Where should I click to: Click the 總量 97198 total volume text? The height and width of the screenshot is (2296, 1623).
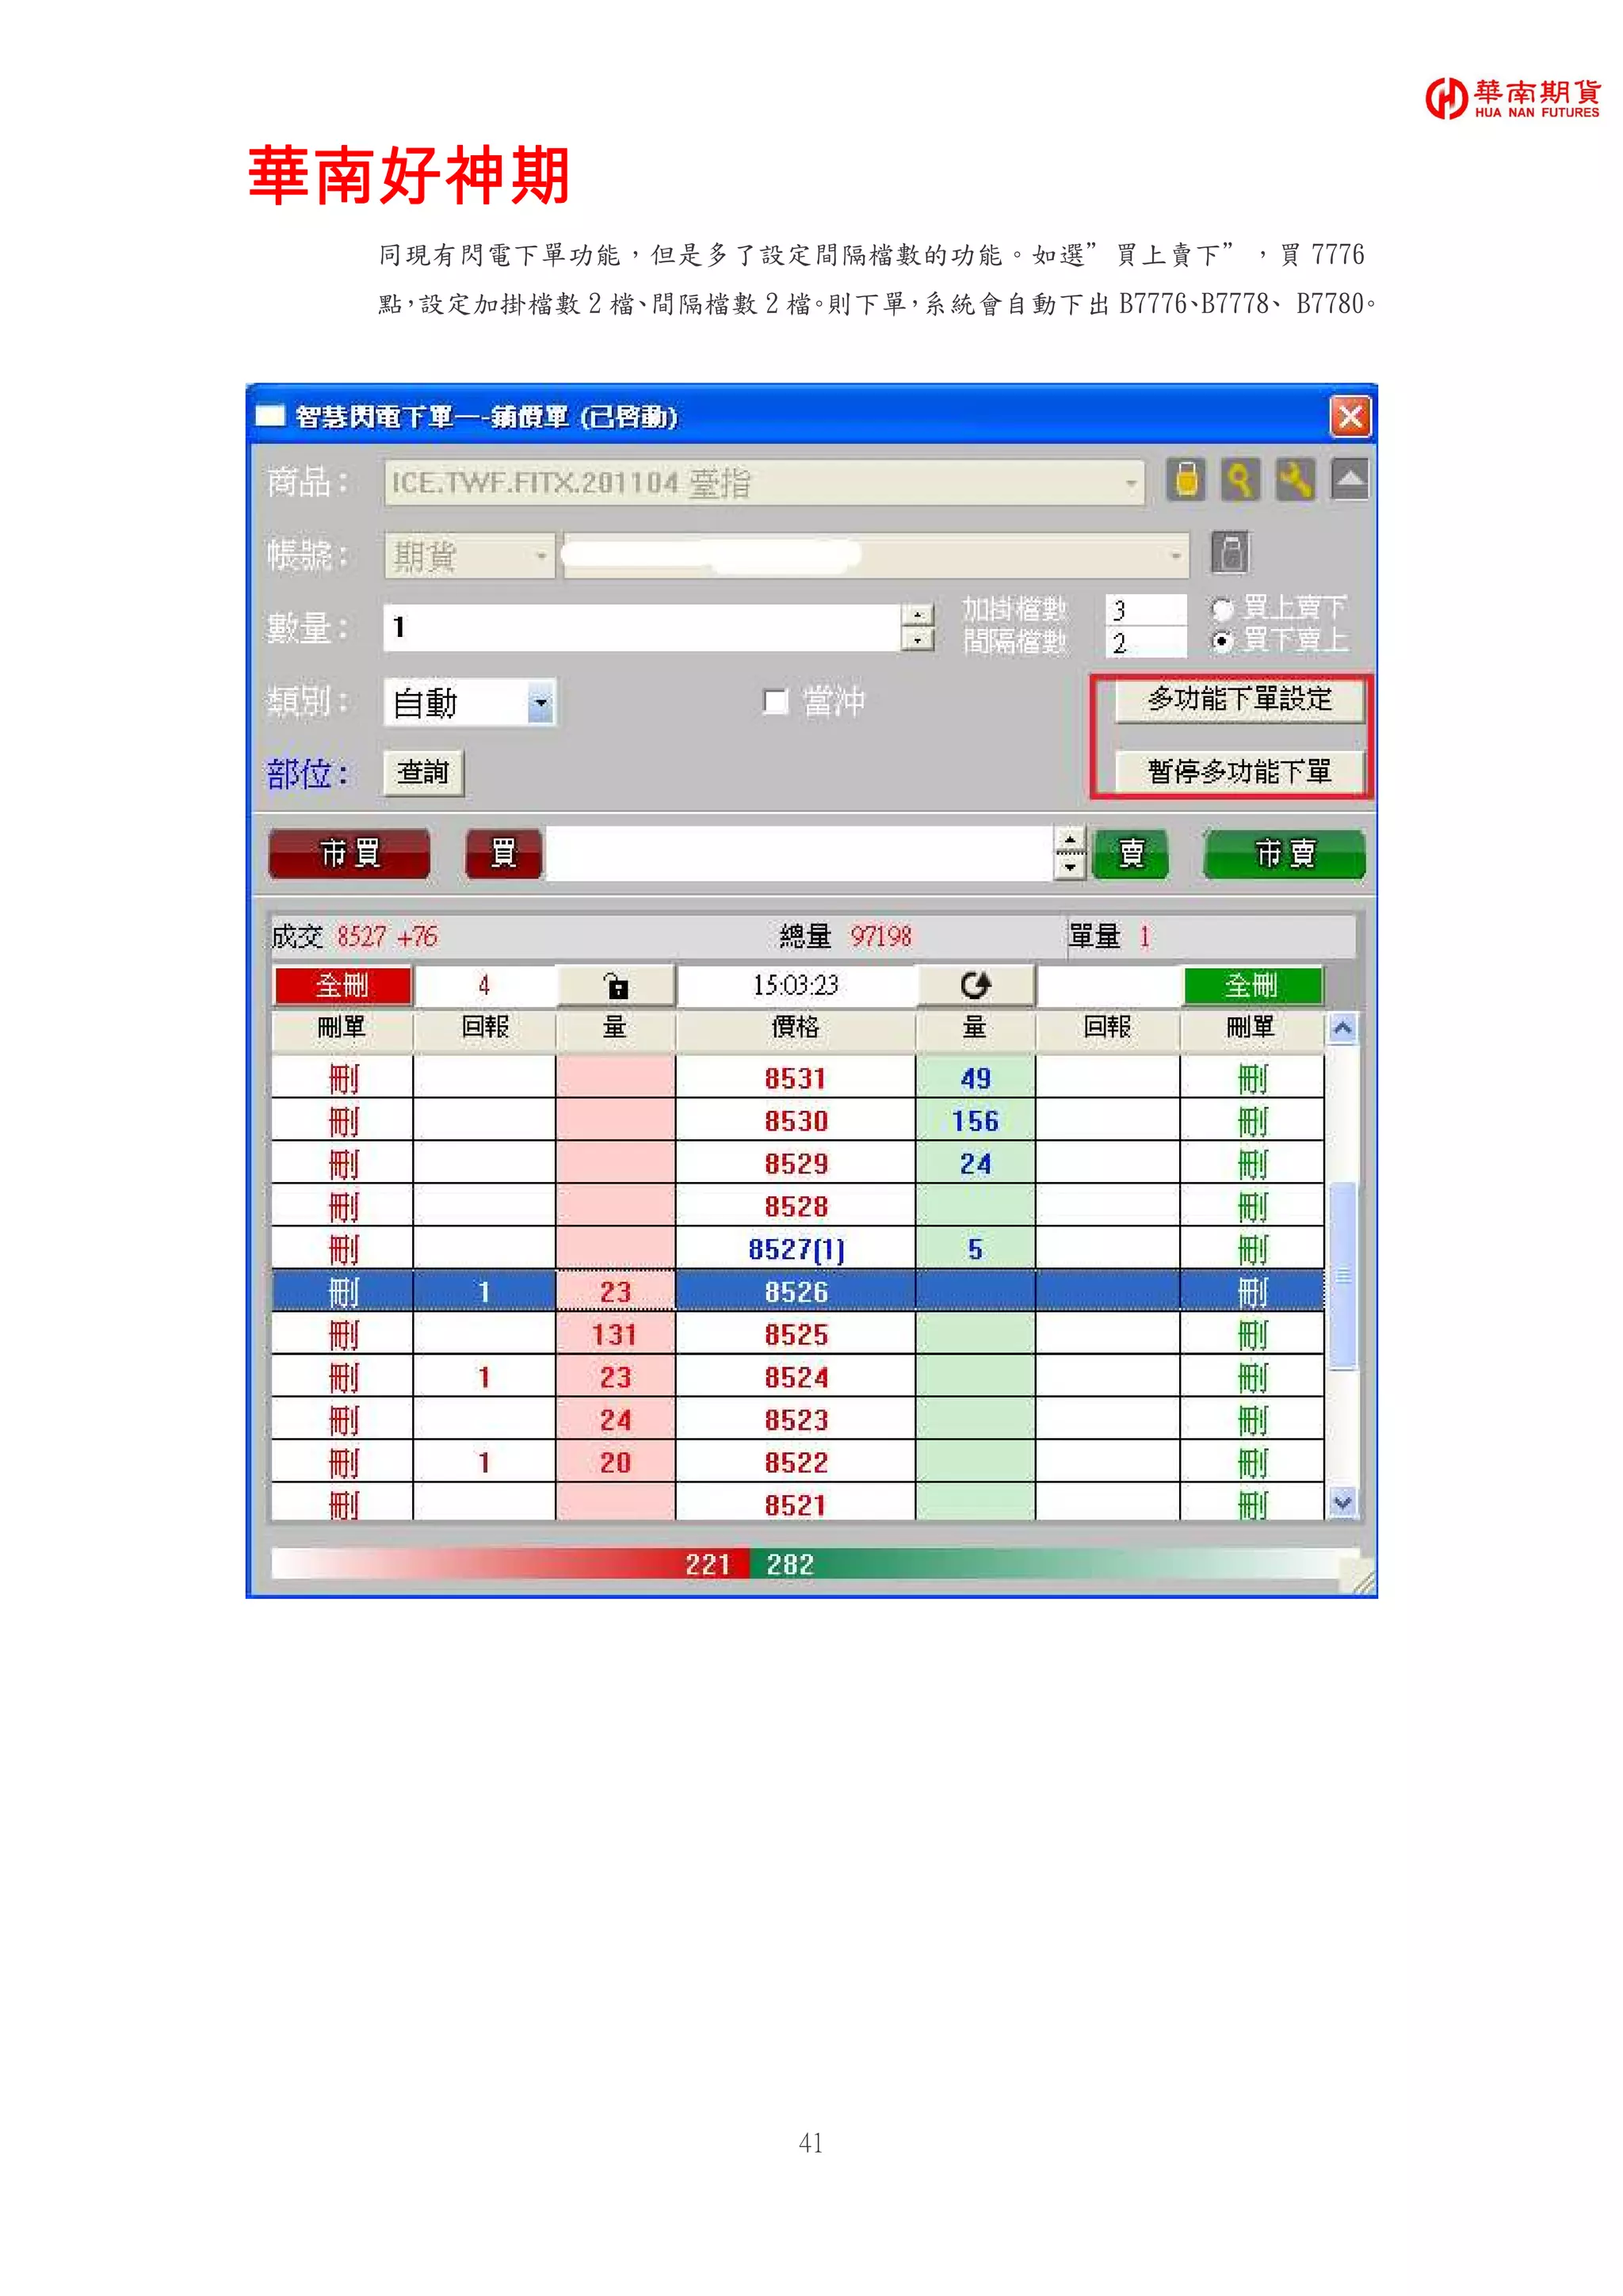(846, 937)
